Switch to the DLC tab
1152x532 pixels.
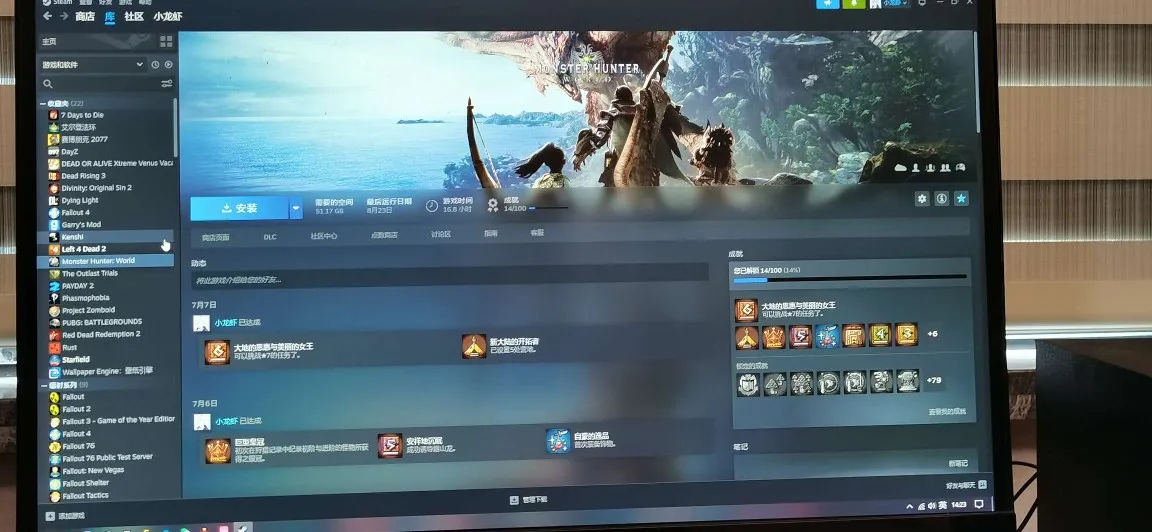tap(270, 237)
